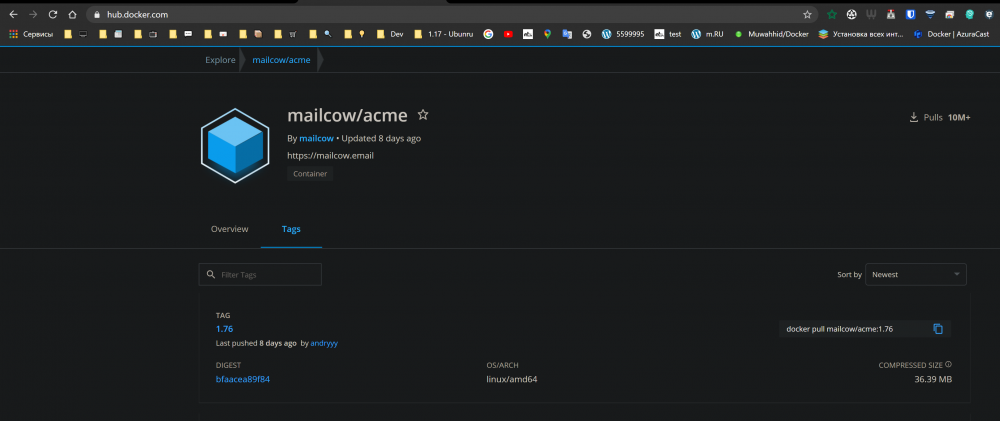This screenshot has width=1000, height=421.
Task: Go to Explore in breadcrumb
Action: pos(220,60)
